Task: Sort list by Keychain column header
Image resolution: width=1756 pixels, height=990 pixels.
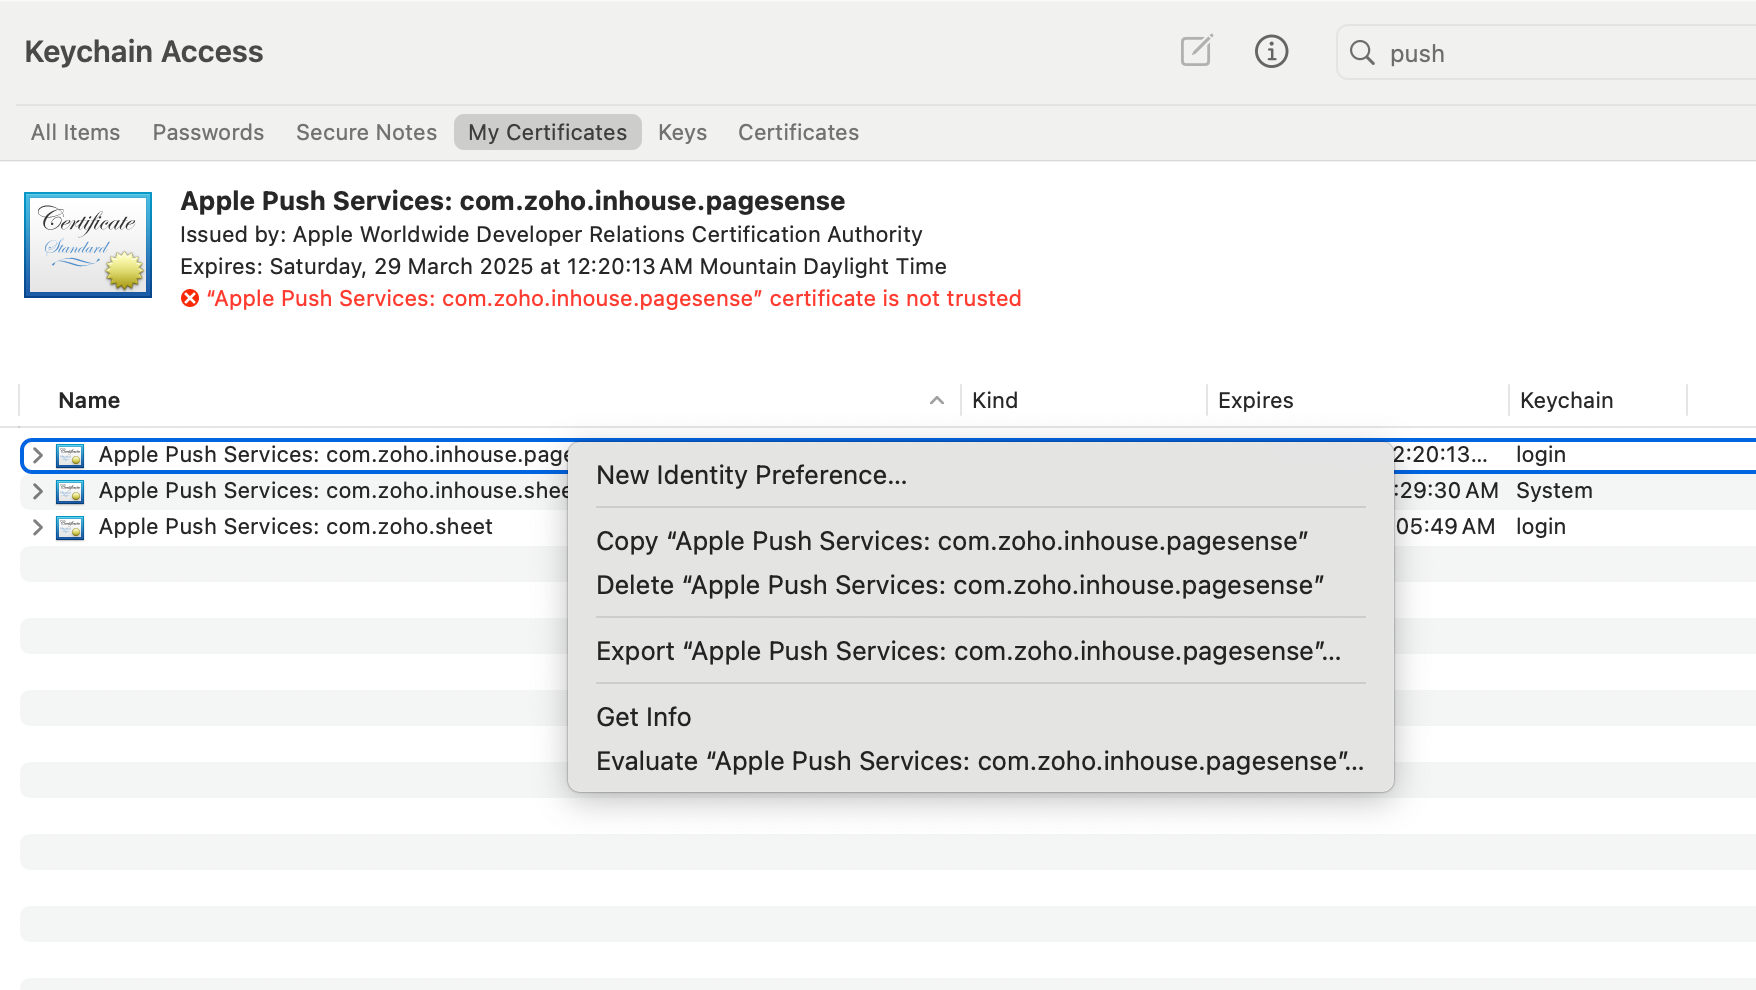Action: pos(1566,401)
